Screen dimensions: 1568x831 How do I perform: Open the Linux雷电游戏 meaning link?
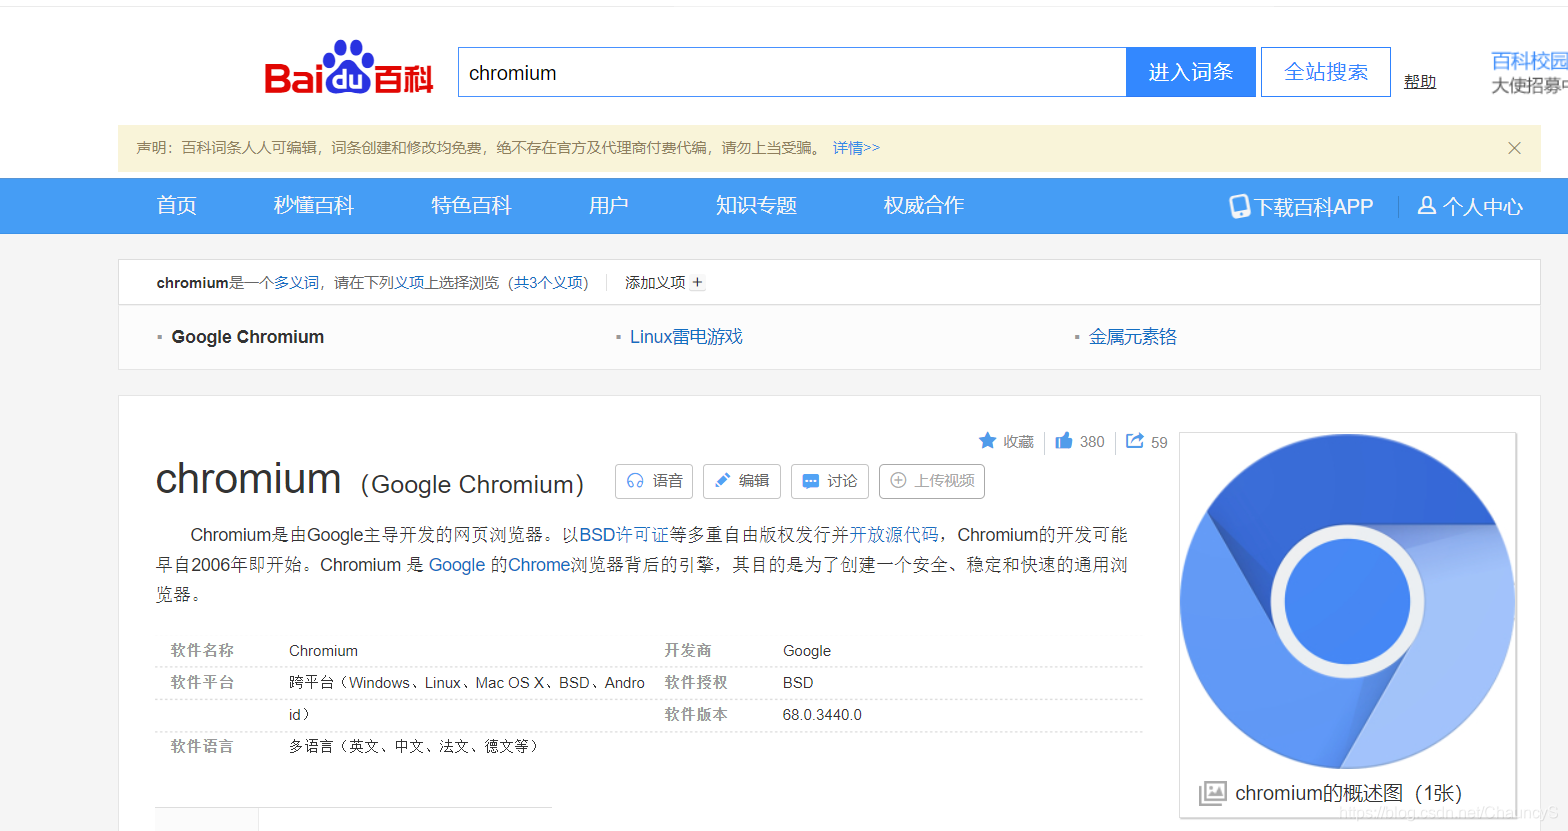(x=686, y=337)
